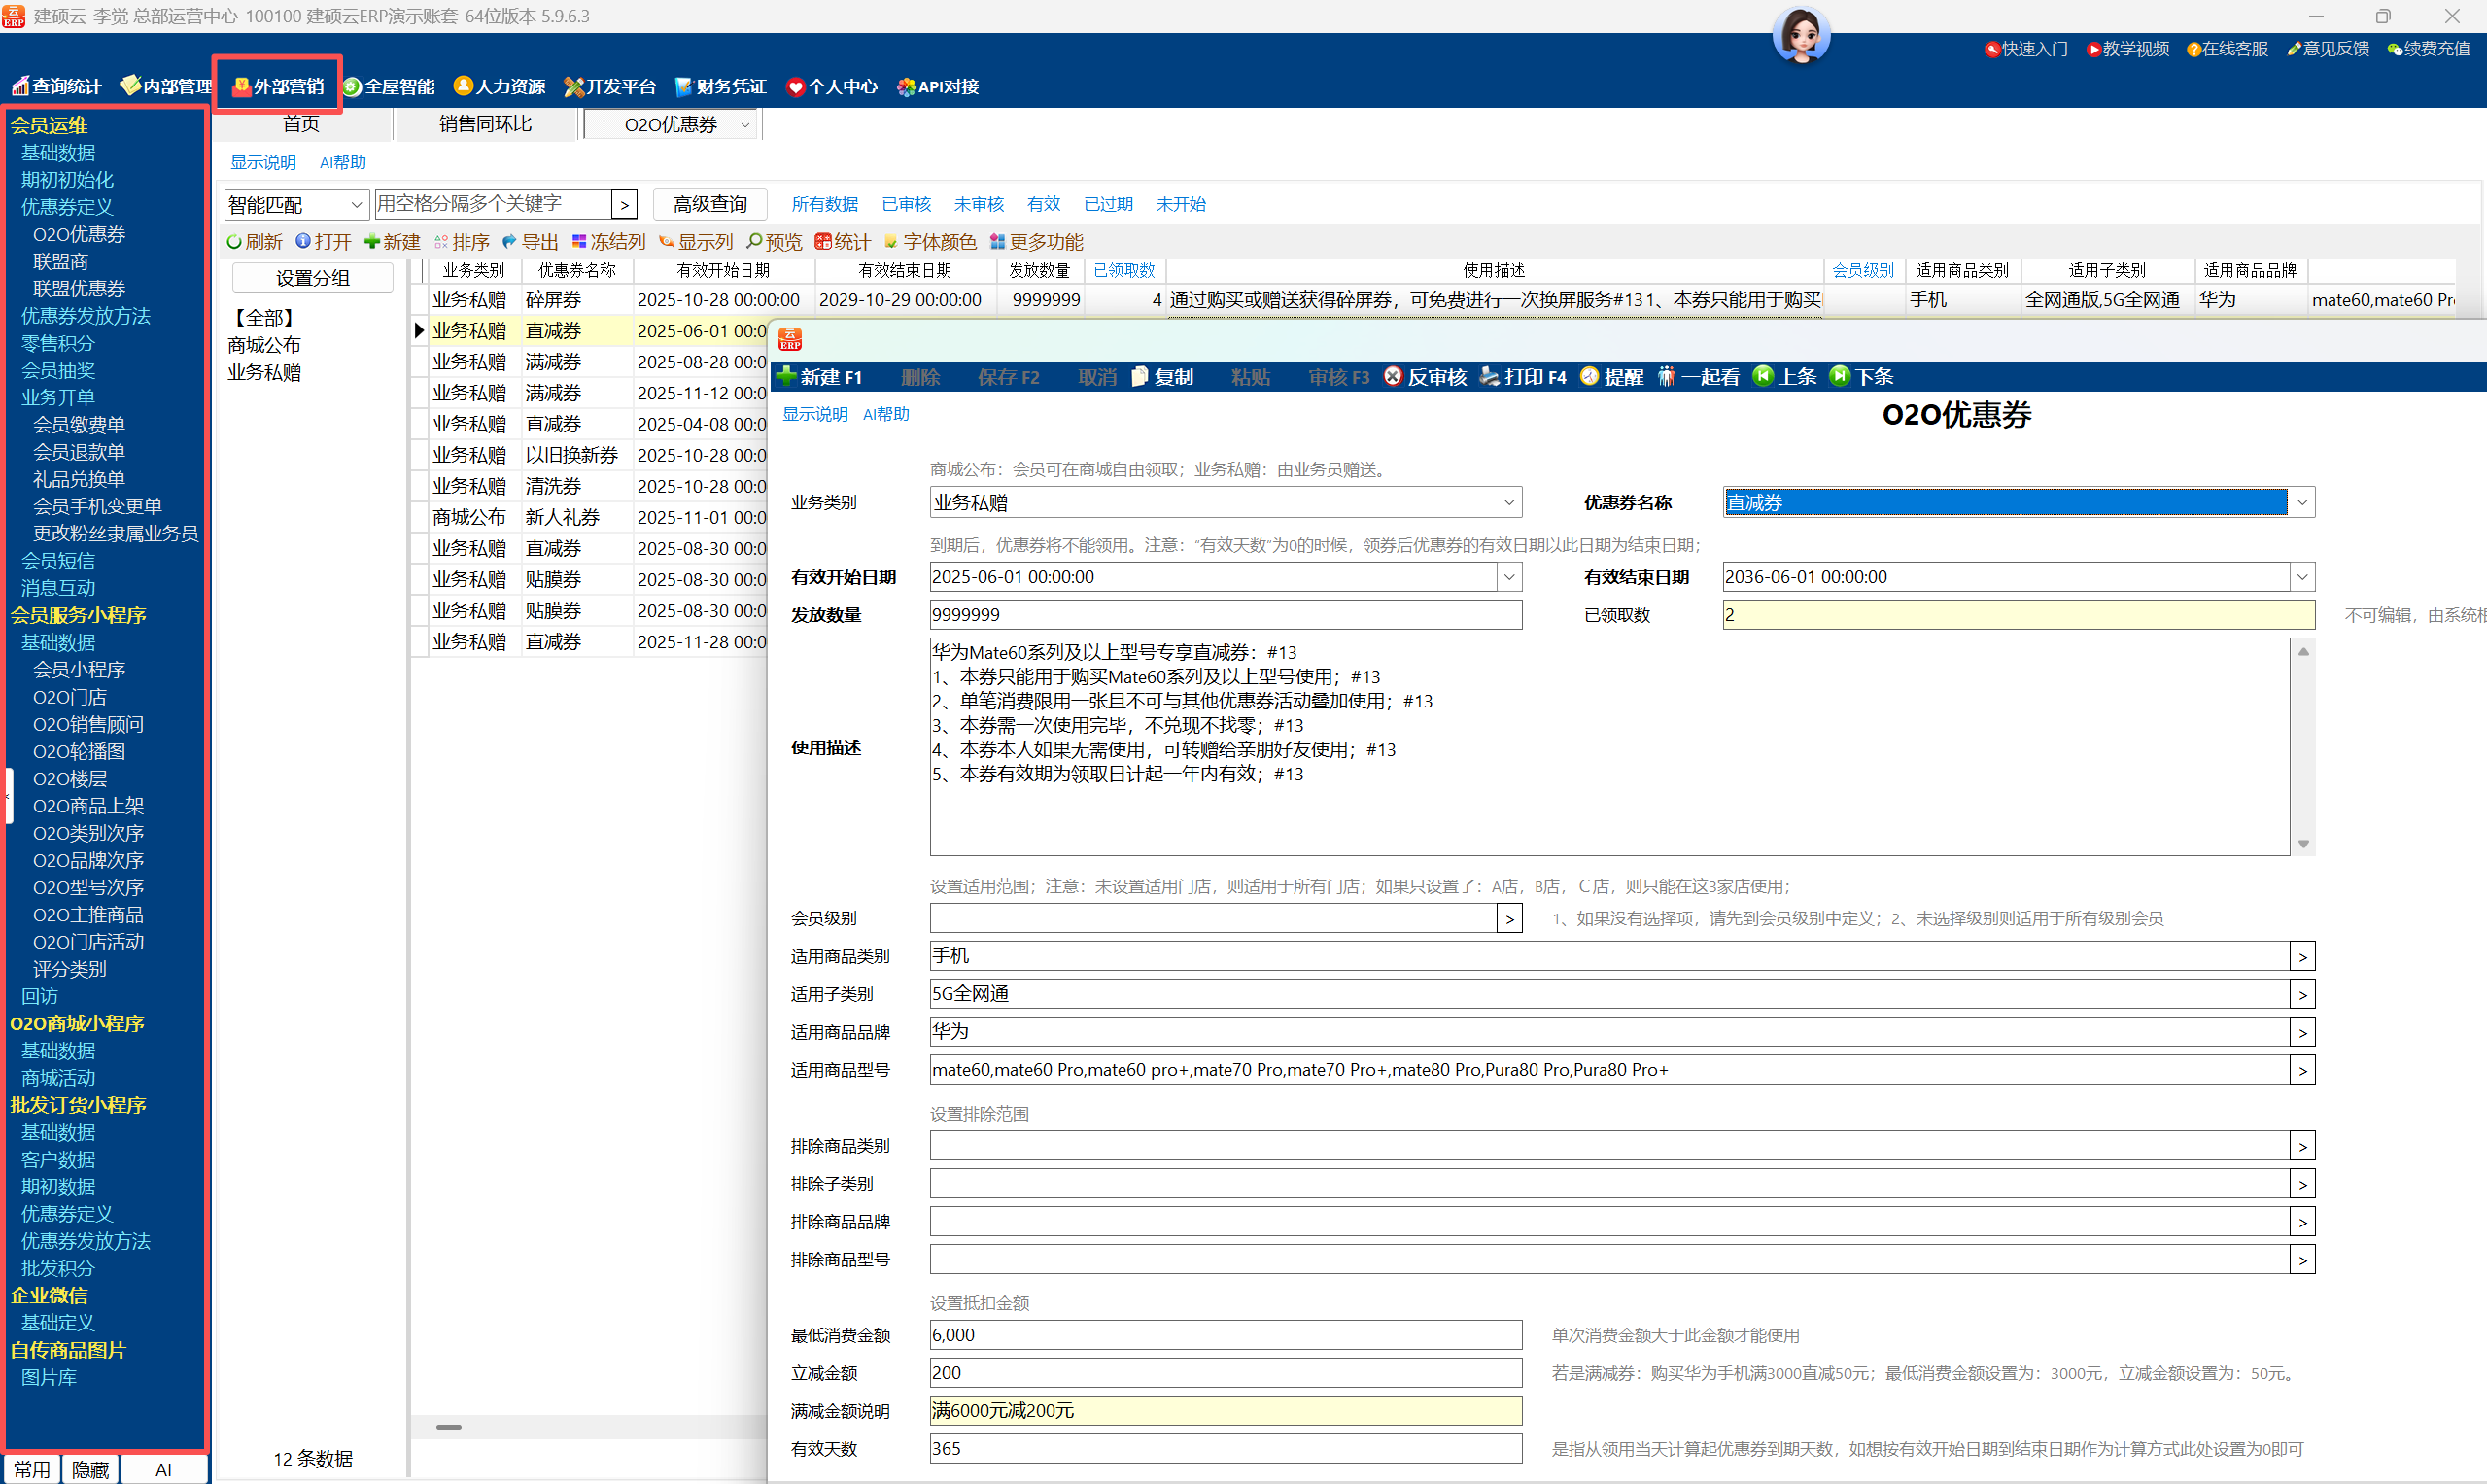Image resolution: width=2487 pixels, height=1484 pixels.
Task: Click the Print F4 (打印) icon
Action: point(1489,376)
